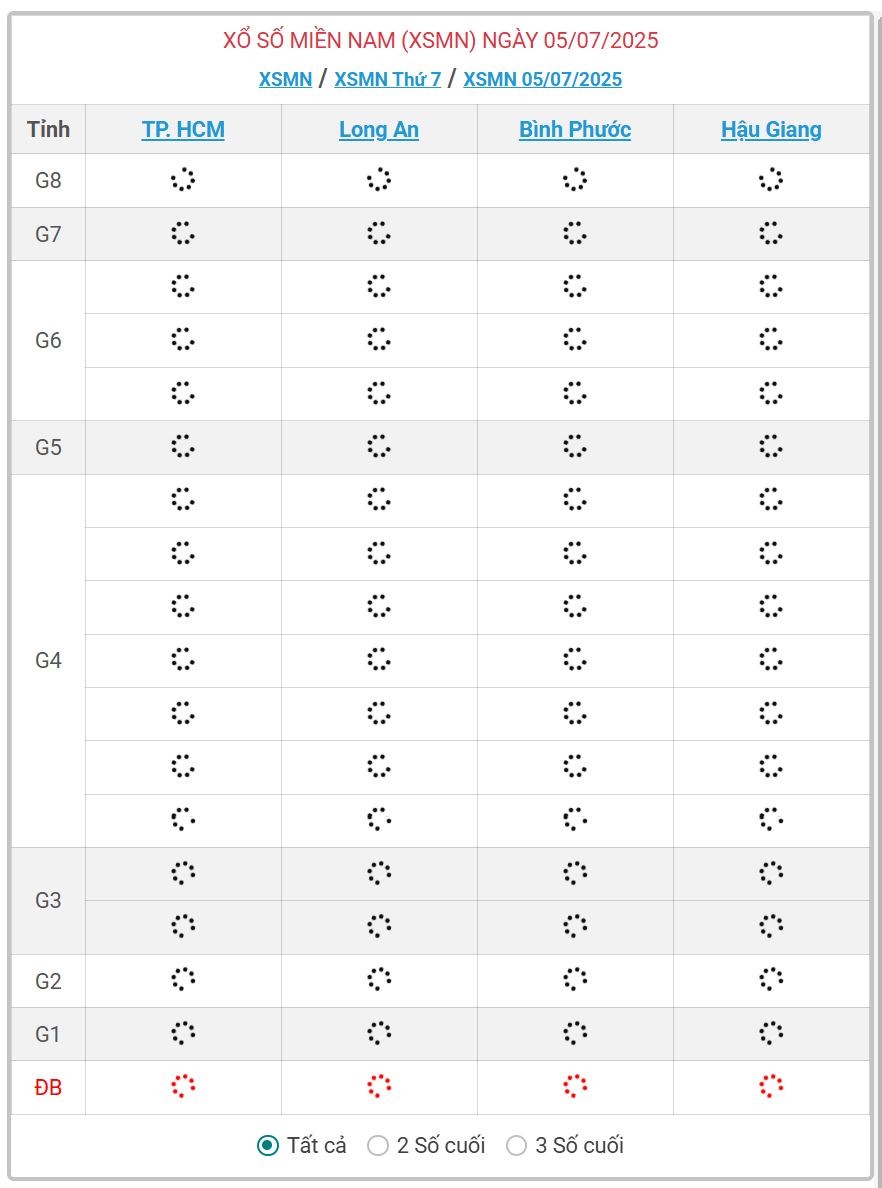882x1188 pixels.
Task: Click the red ĐB spinner under Long An
Action: 379,1086
